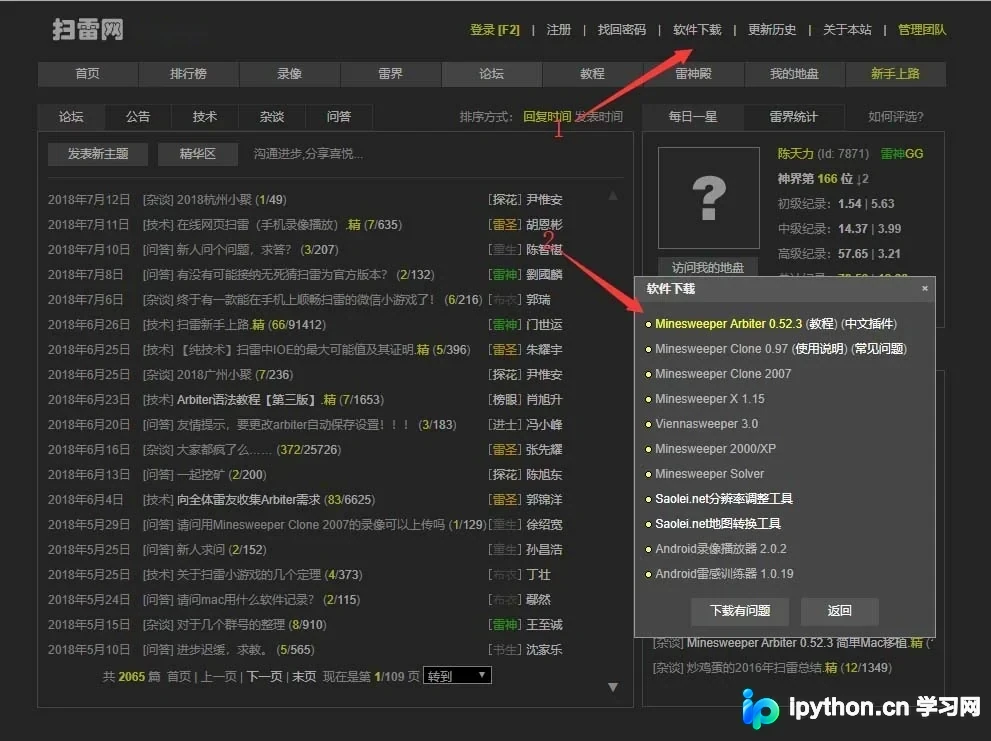The width and height of the screenshot is (991, 741).
Task: Download Minesweeper Arbiter 0.52.3
Action: tap(728, 324)
